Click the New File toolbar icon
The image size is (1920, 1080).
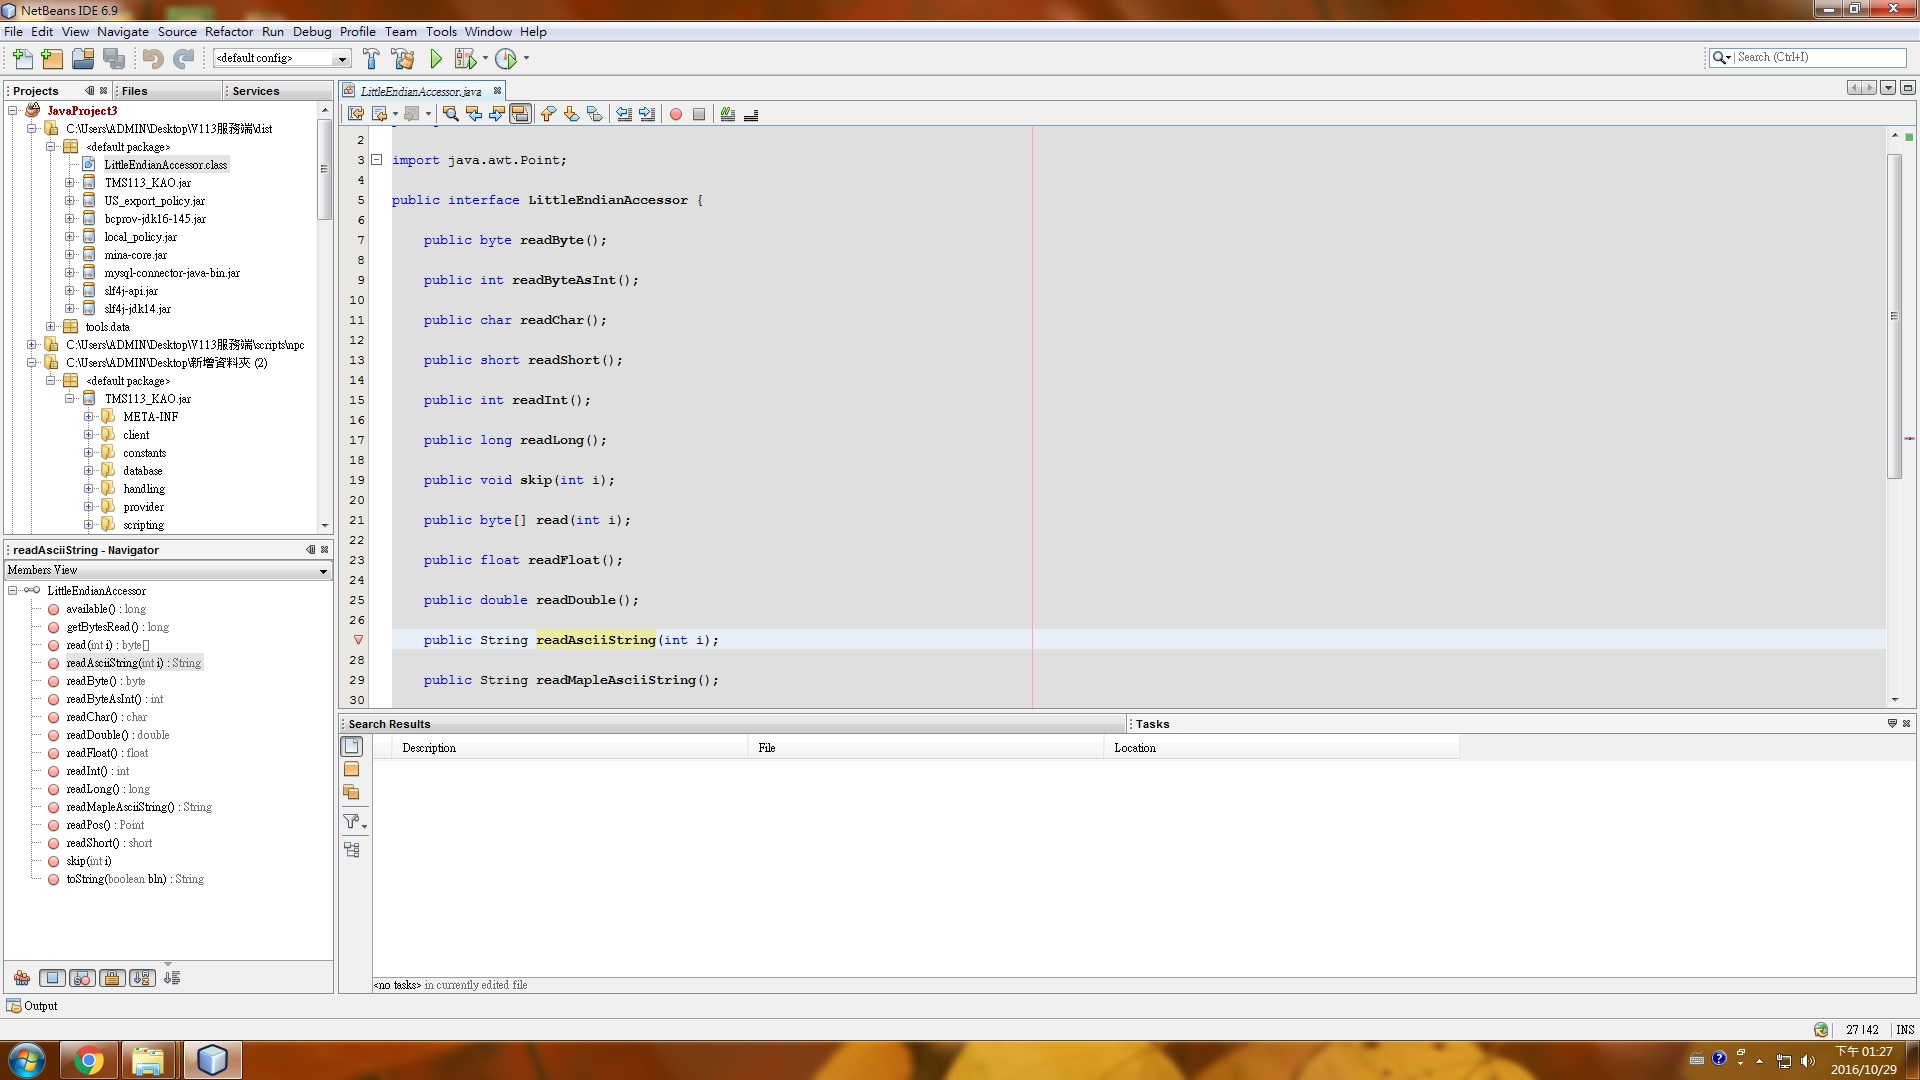pyautogui.click(x=23, y=59)
